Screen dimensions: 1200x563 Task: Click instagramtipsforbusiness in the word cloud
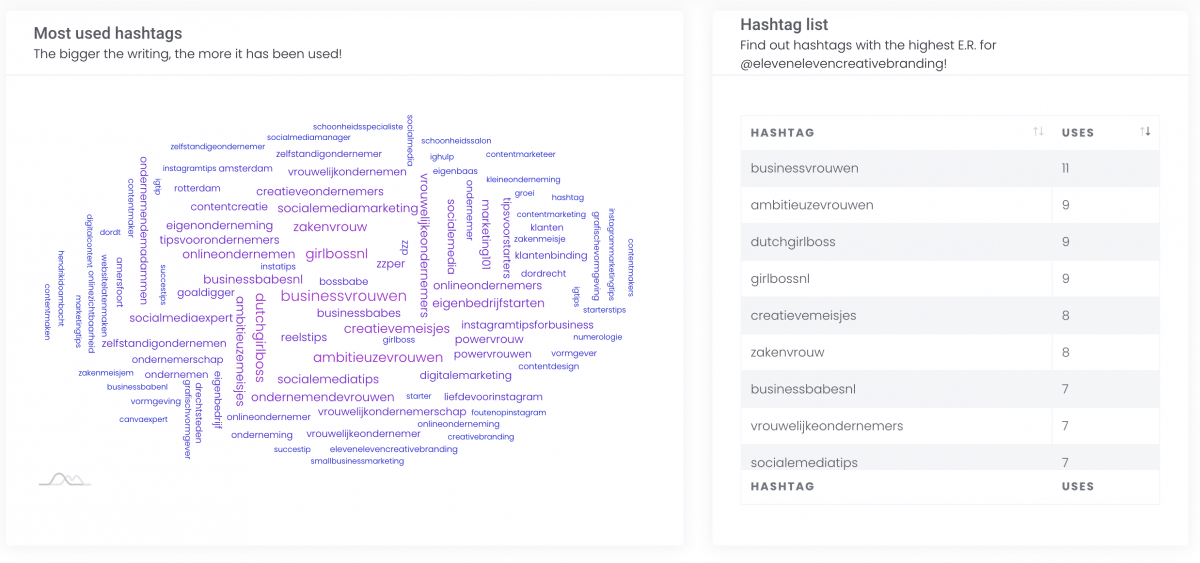click(527, 324)
